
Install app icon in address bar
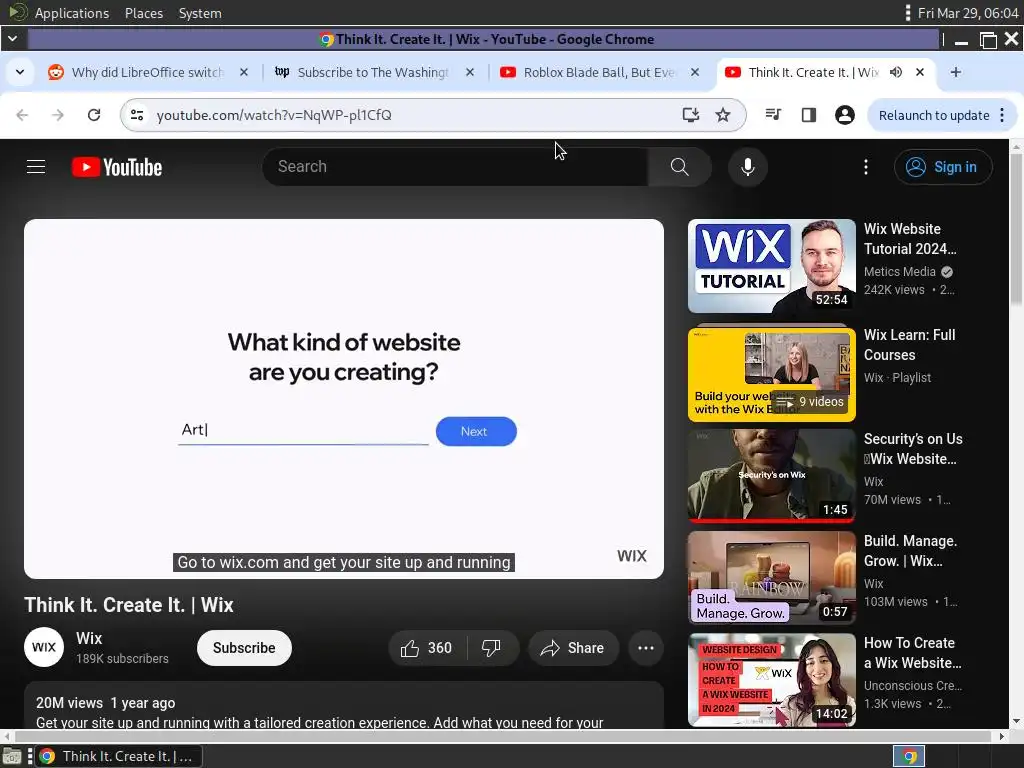[690, 115]
